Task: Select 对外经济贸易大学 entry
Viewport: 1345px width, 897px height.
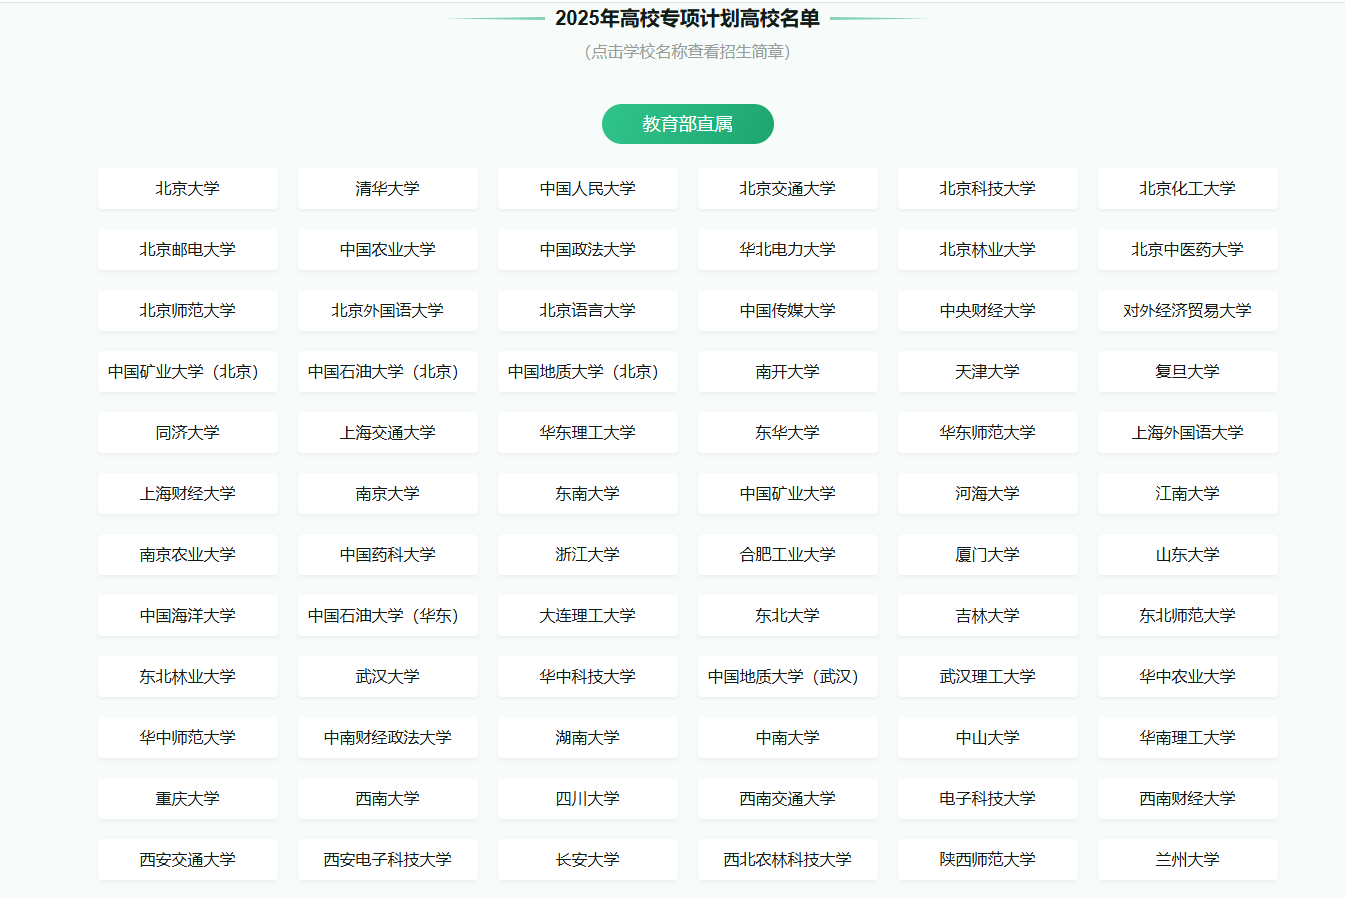Action: tap(1187, 311)
